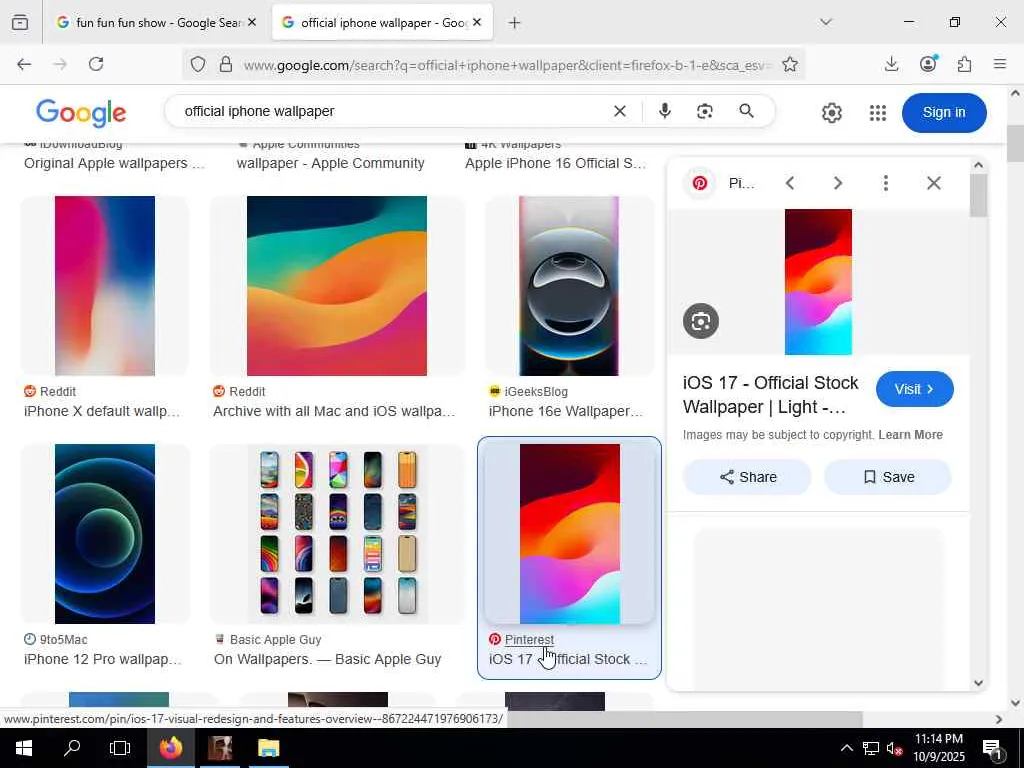Screen dimensions: 1024x768
Task: Open the tracking protection shield icon
Action: pyautogui.click(x=198, y=64)
